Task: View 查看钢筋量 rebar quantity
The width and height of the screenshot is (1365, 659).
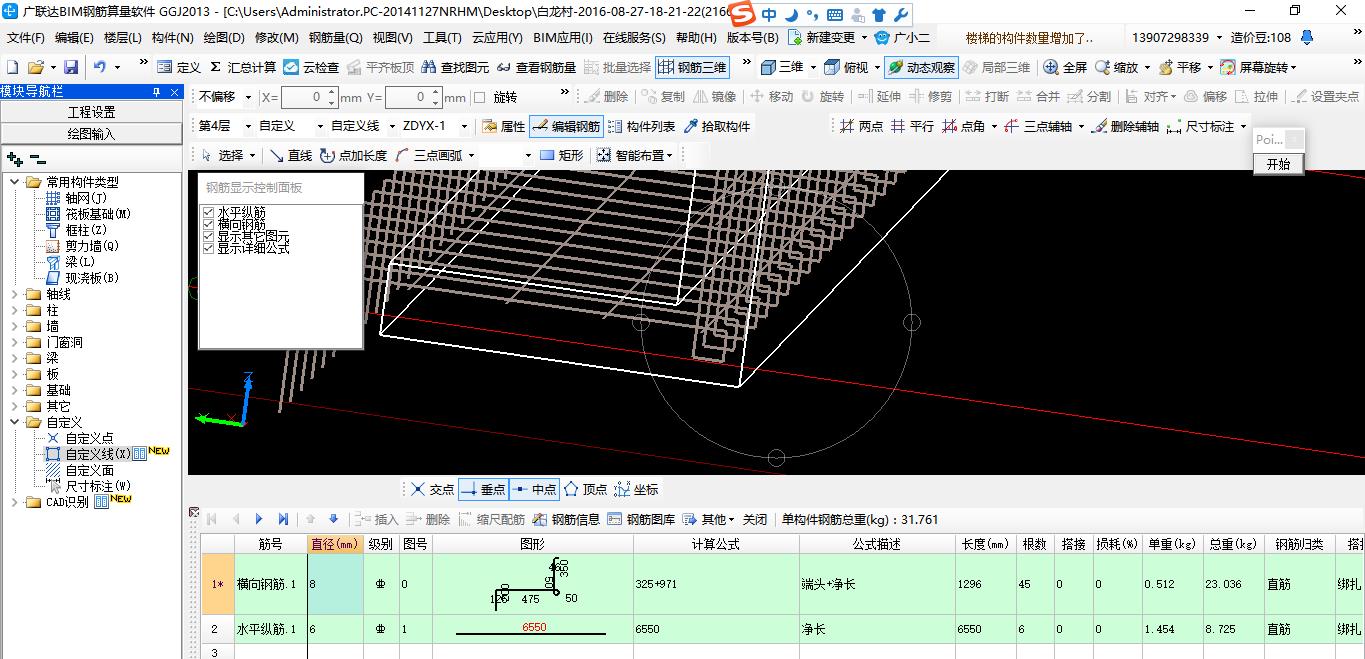Action: [536, 67]
